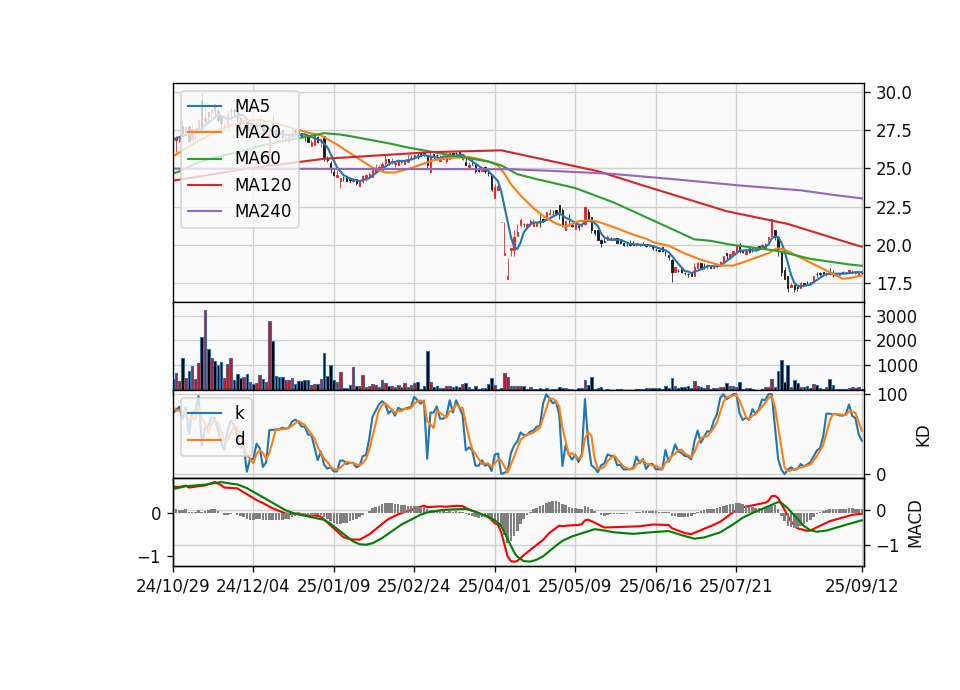960x690 pixels.
Task: Click the 24/12/04 date label
Action: tap(253, 586)
